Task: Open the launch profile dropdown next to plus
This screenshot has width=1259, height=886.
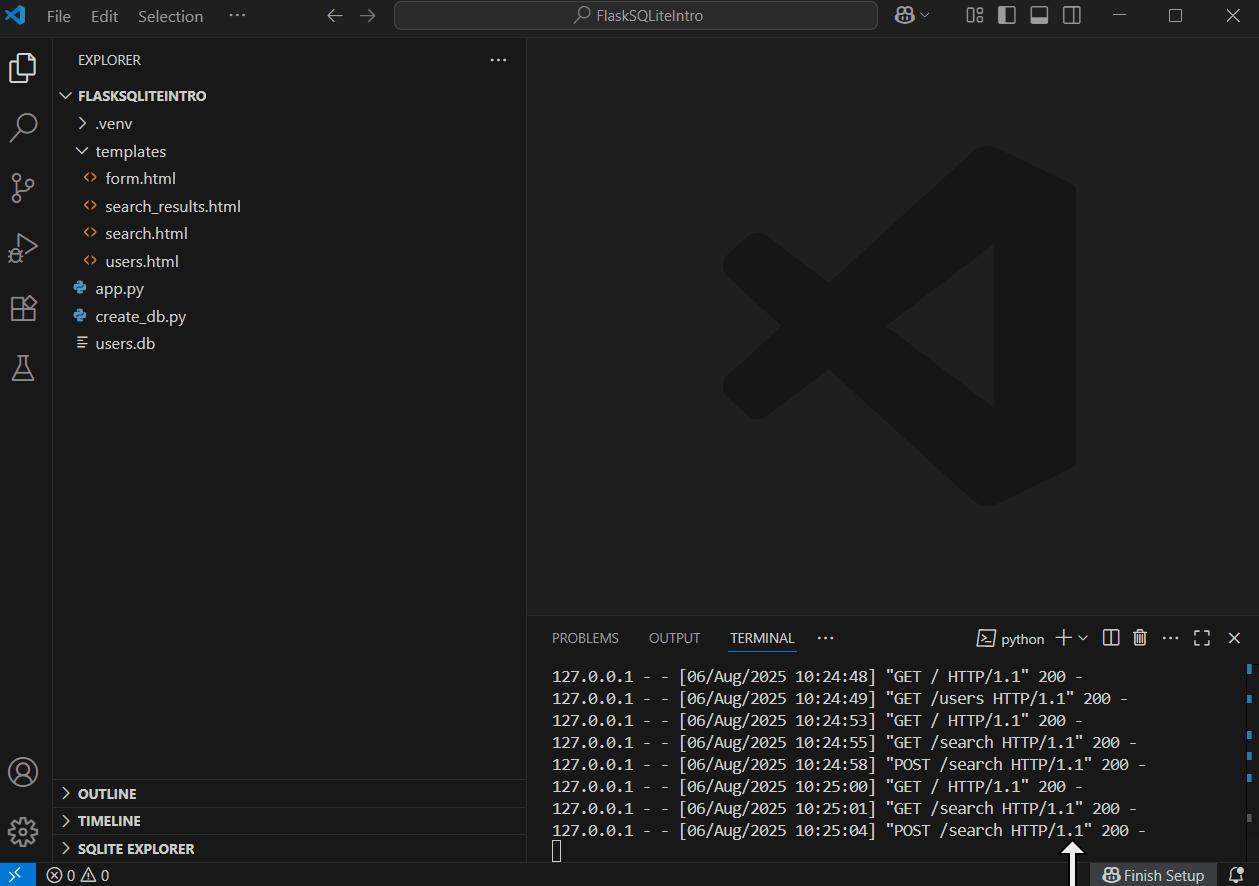Action: click(x=1083, y=638)
